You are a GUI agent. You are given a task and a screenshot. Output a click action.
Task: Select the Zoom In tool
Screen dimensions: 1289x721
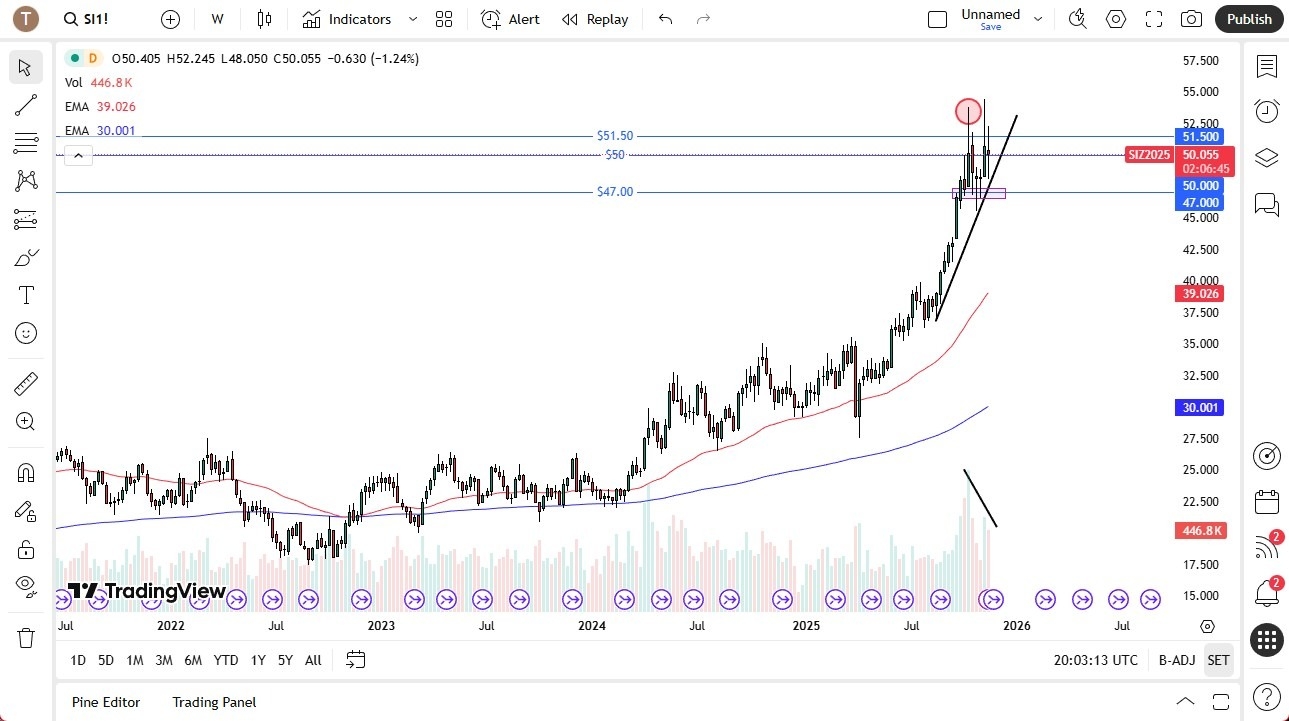click(26, 421)
